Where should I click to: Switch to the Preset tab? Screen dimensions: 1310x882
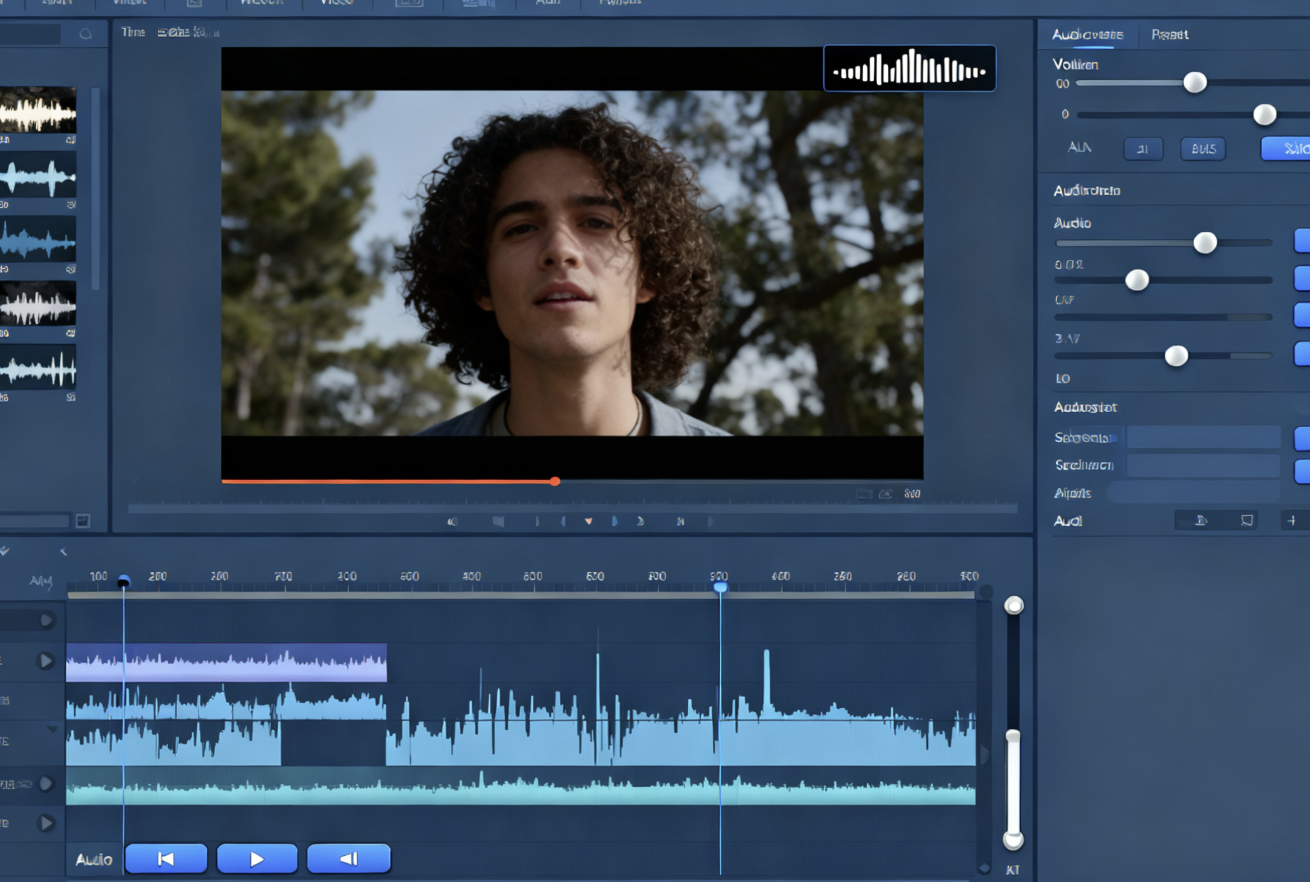point(1169,34)
